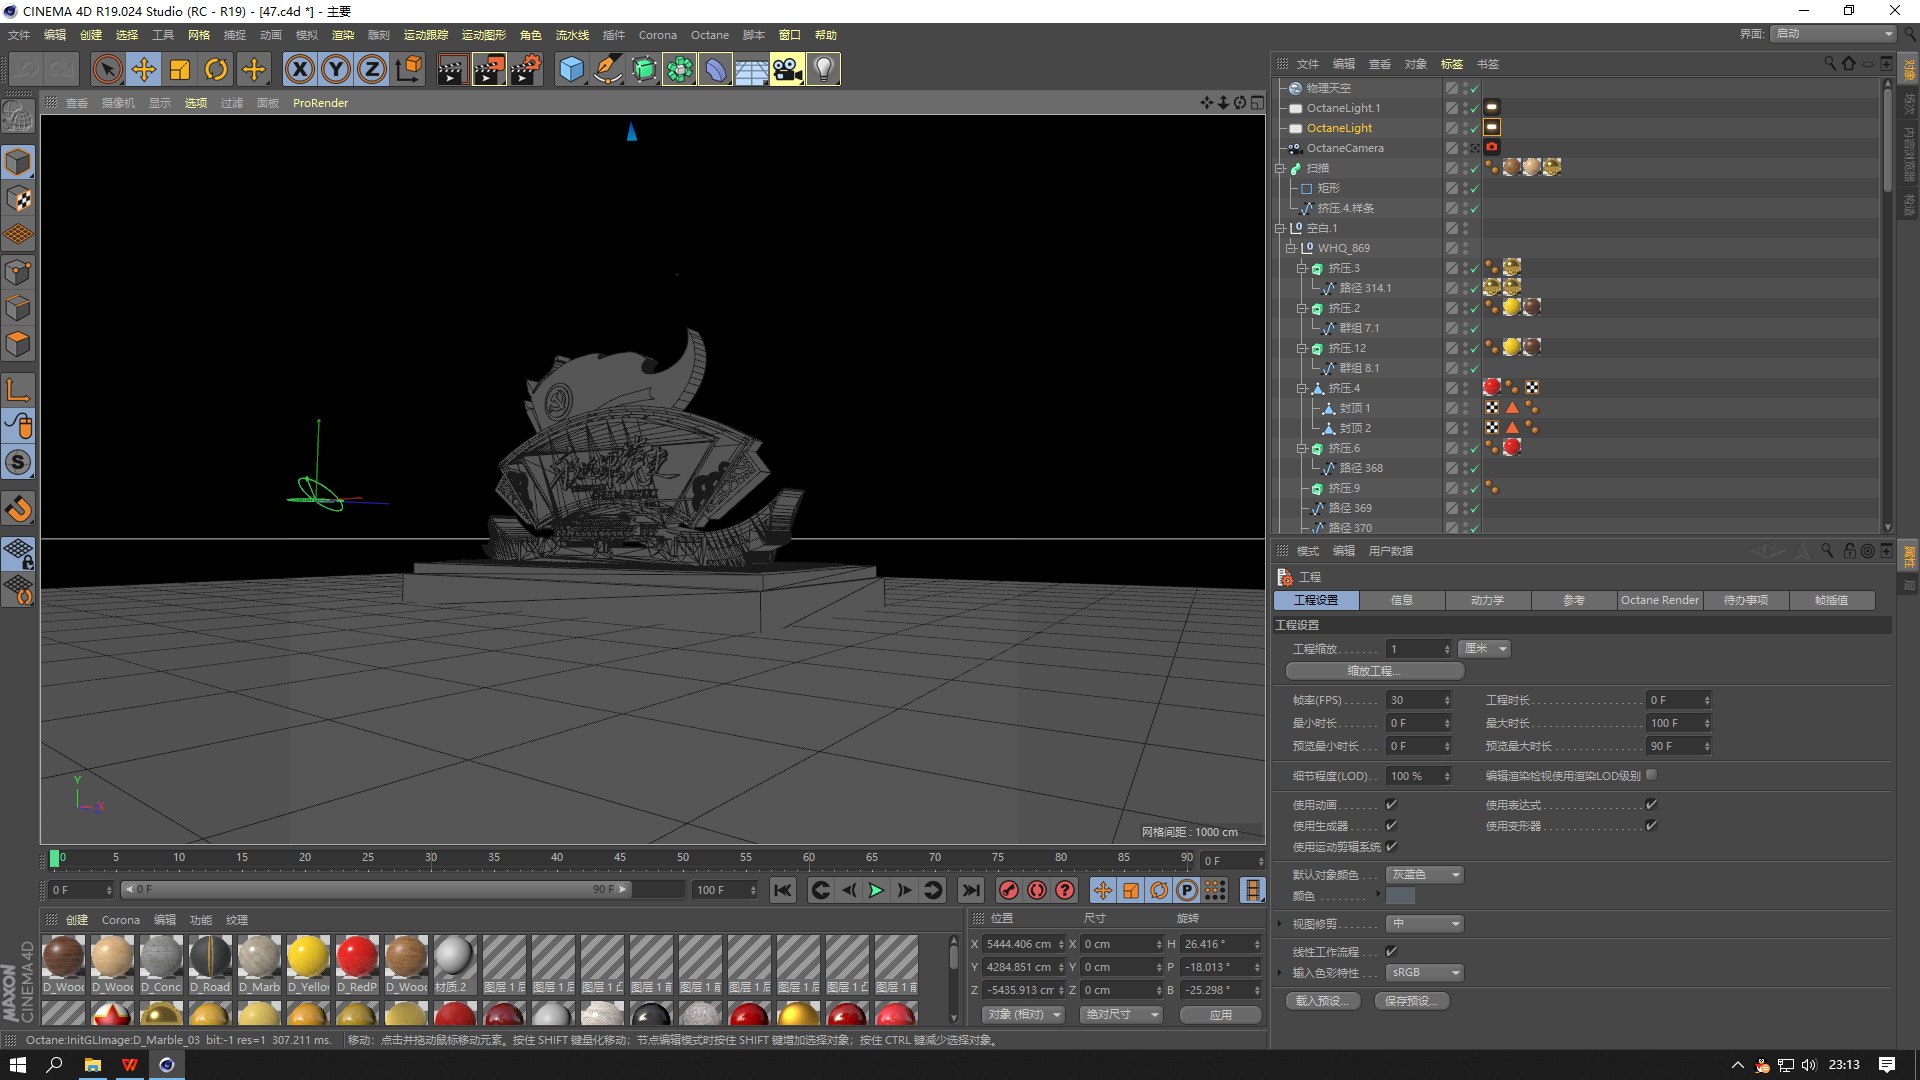The height and width of the screenshot is (1080, 1920).
Task: Click 载入预设 button
Action: click(x=1322, y=1001)
